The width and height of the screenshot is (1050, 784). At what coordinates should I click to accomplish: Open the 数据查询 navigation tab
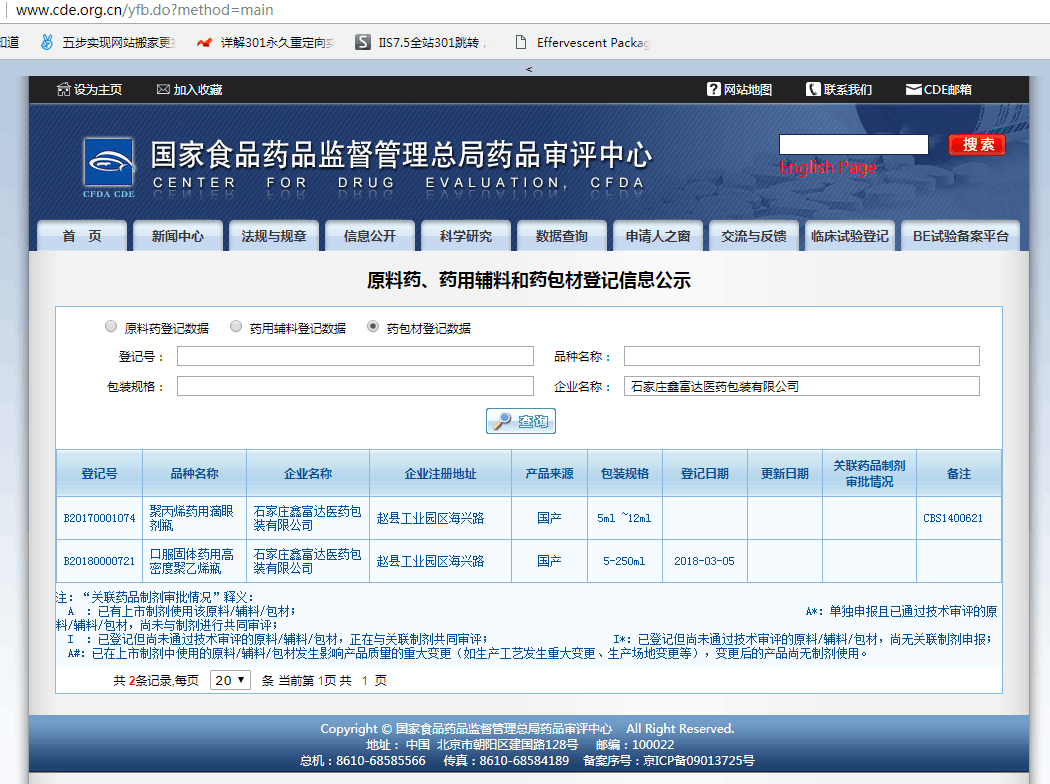coord(561,236)
